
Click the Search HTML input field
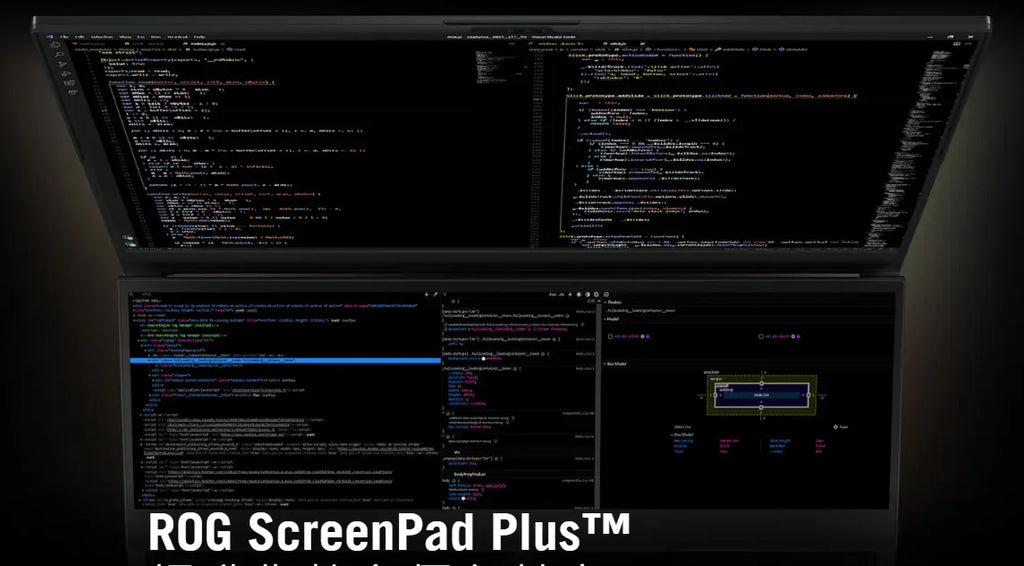pyautogui.click(x=274, y=294)
